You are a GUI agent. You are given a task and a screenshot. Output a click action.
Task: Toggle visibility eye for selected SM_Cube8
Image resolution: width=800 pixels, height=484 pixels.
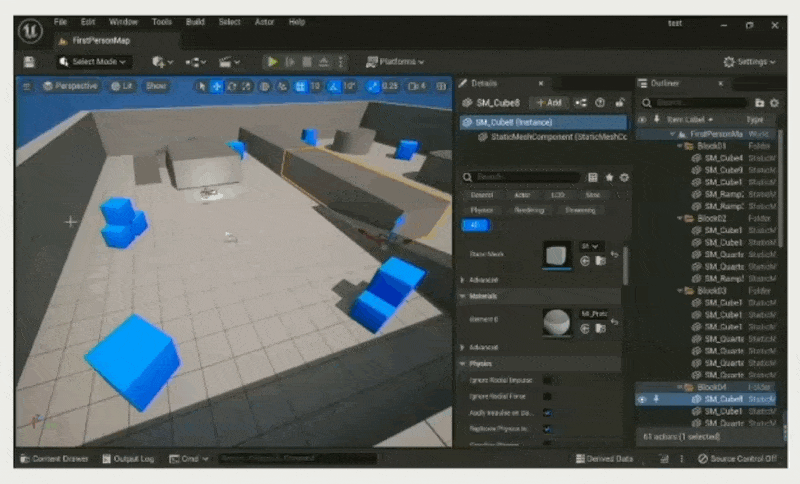(642, 400)
